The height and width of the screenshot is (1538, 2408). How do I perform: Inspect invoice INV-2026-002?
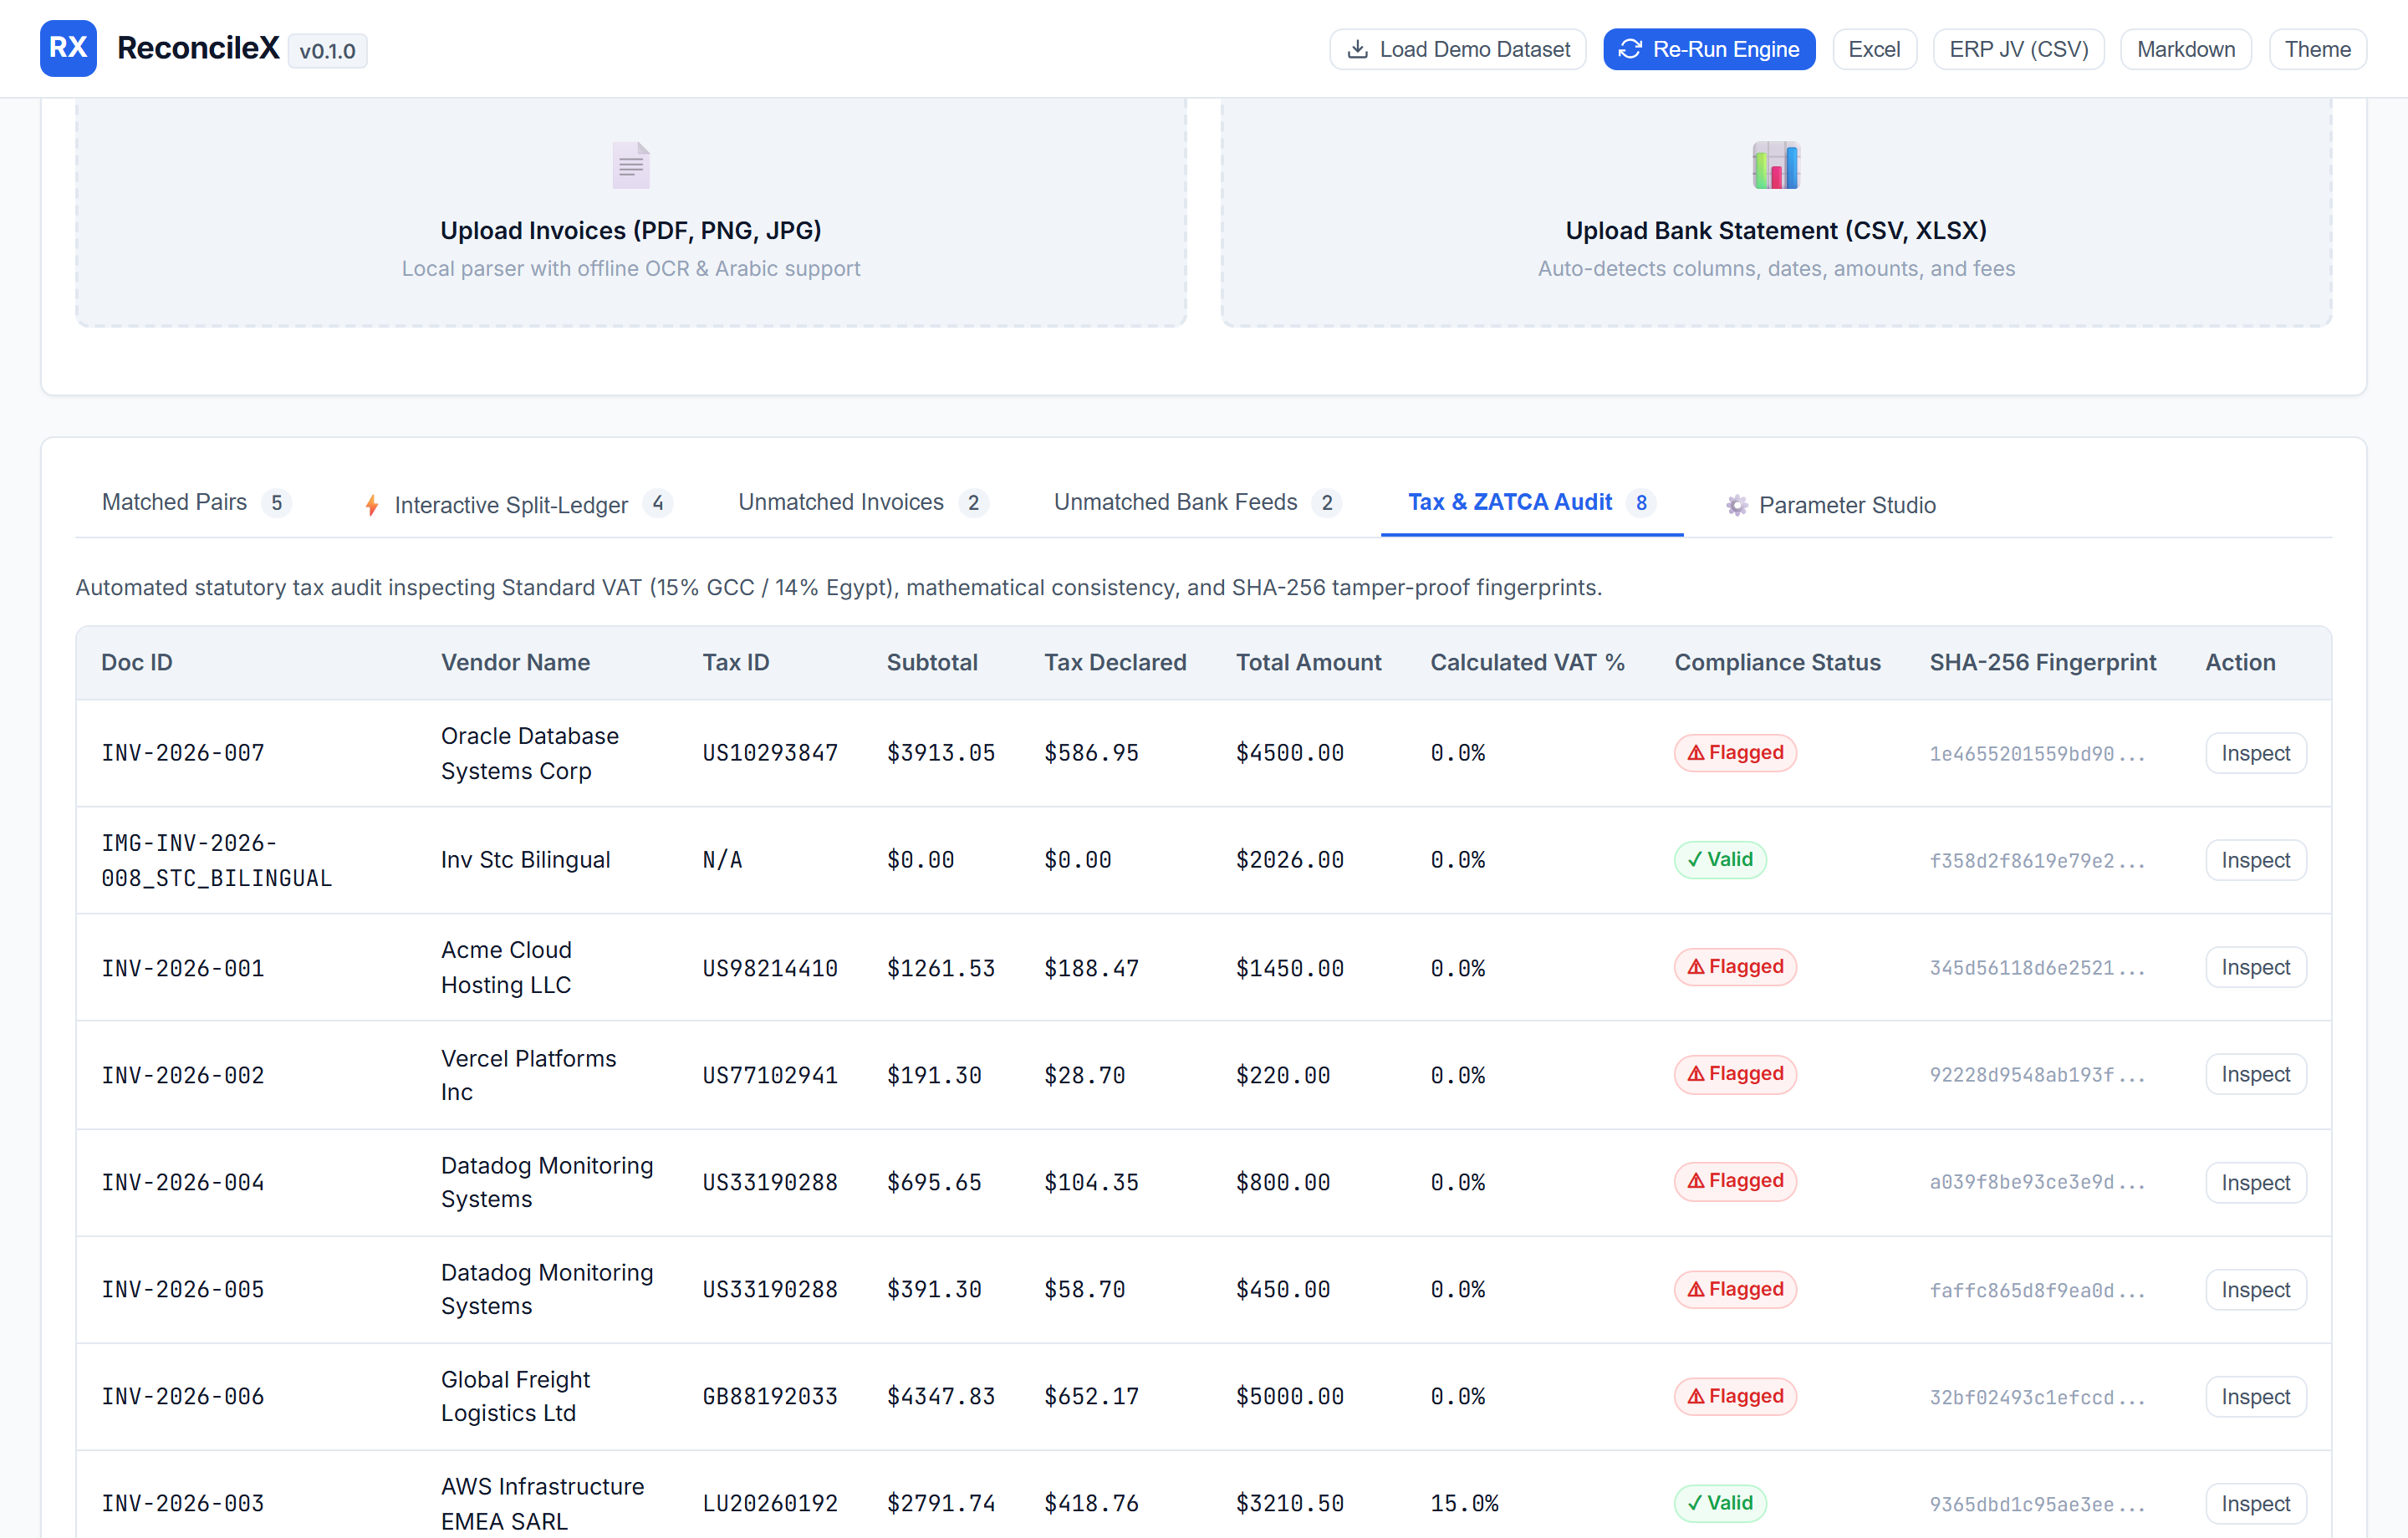[x=2255, y=1074]
